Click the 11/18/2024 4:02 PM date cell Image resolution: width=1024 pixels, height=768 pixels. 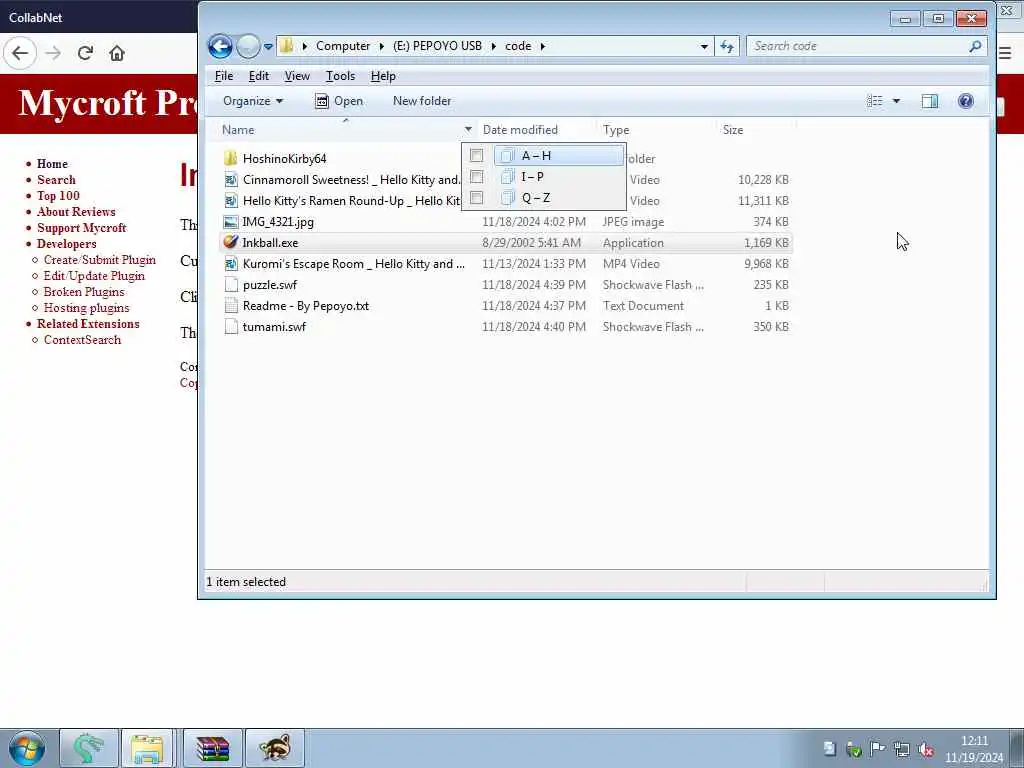pos(534,221)
